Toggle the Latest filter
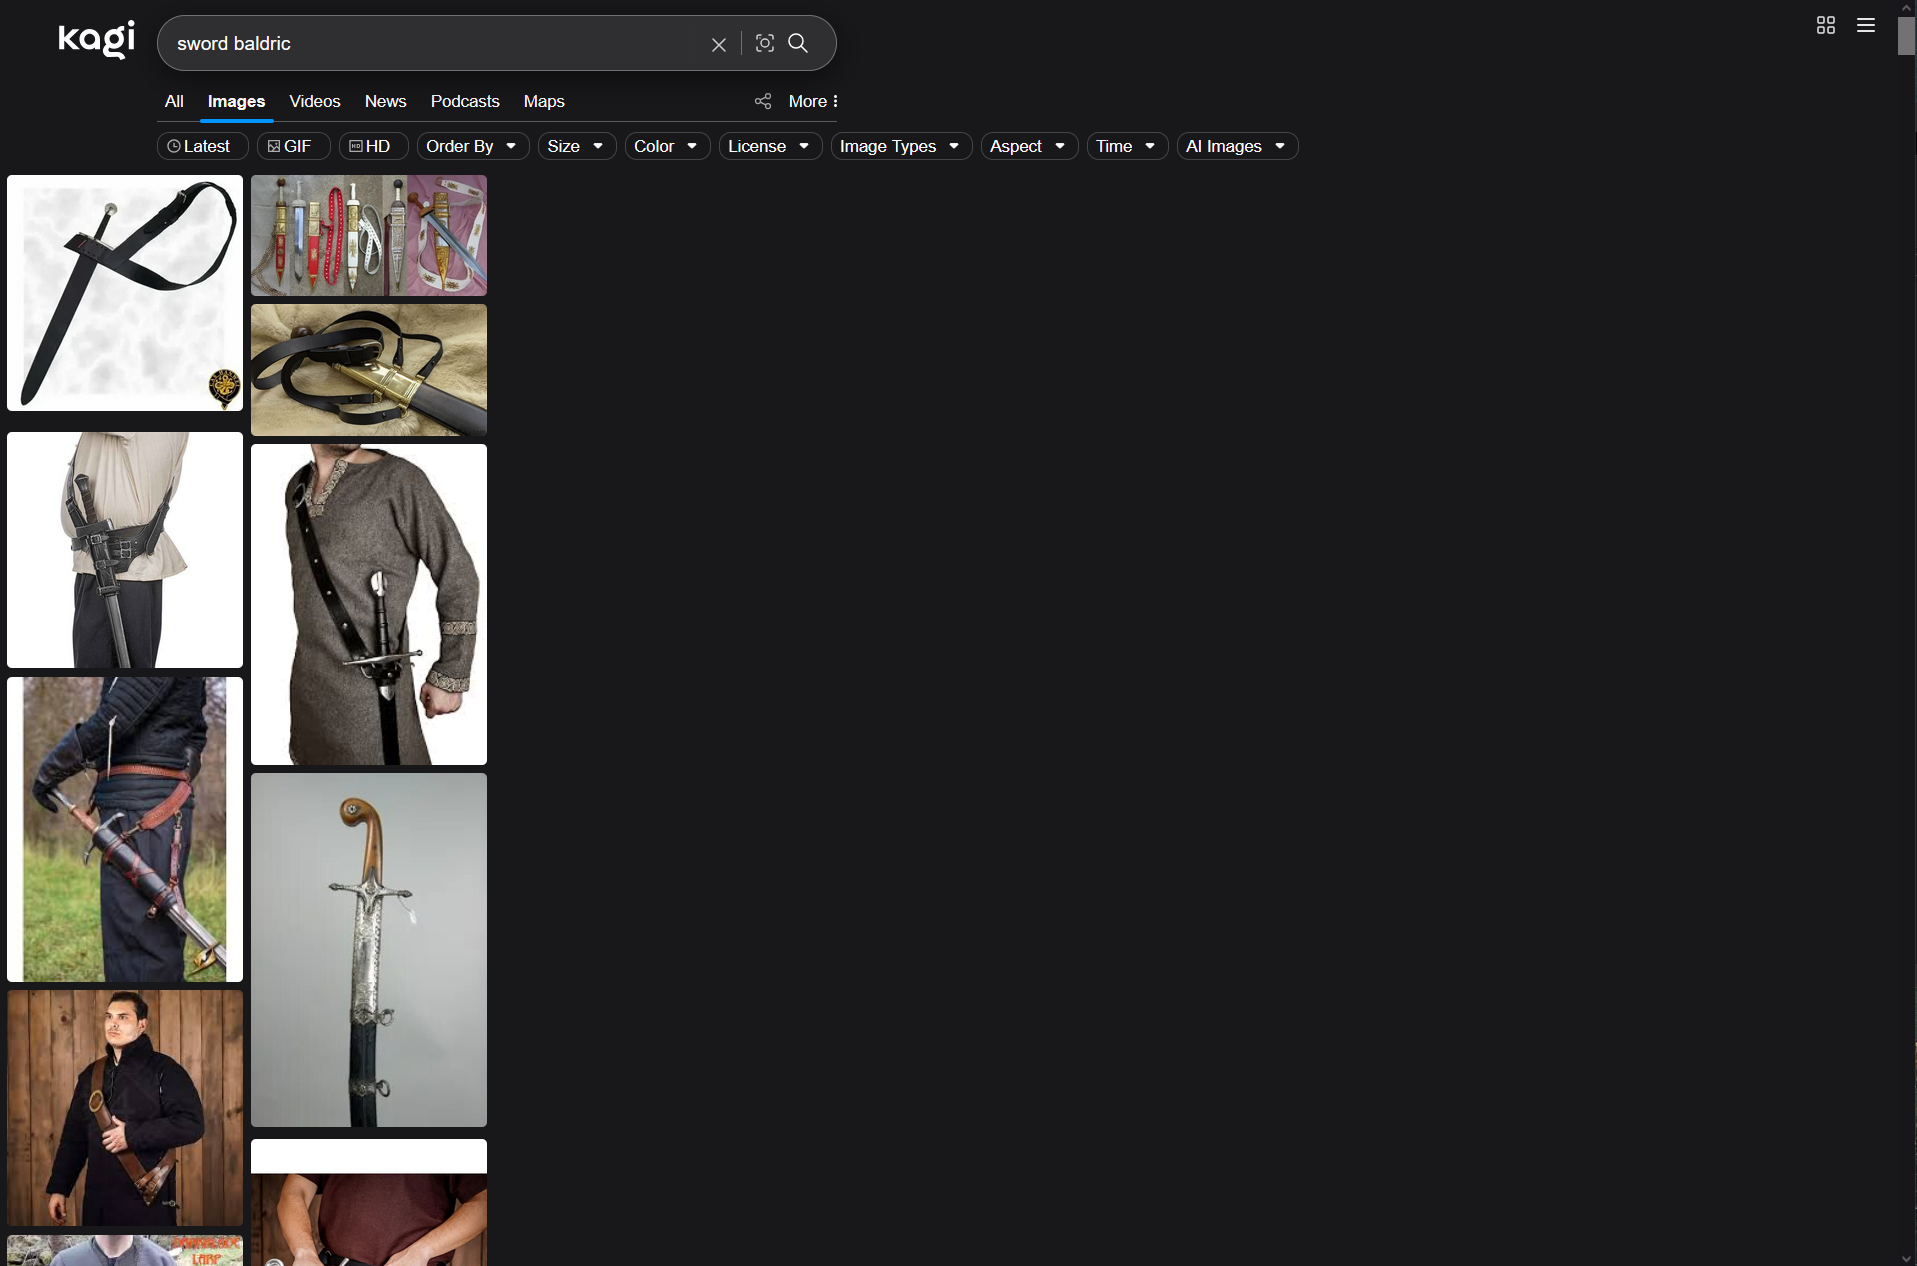 point(202,146)
